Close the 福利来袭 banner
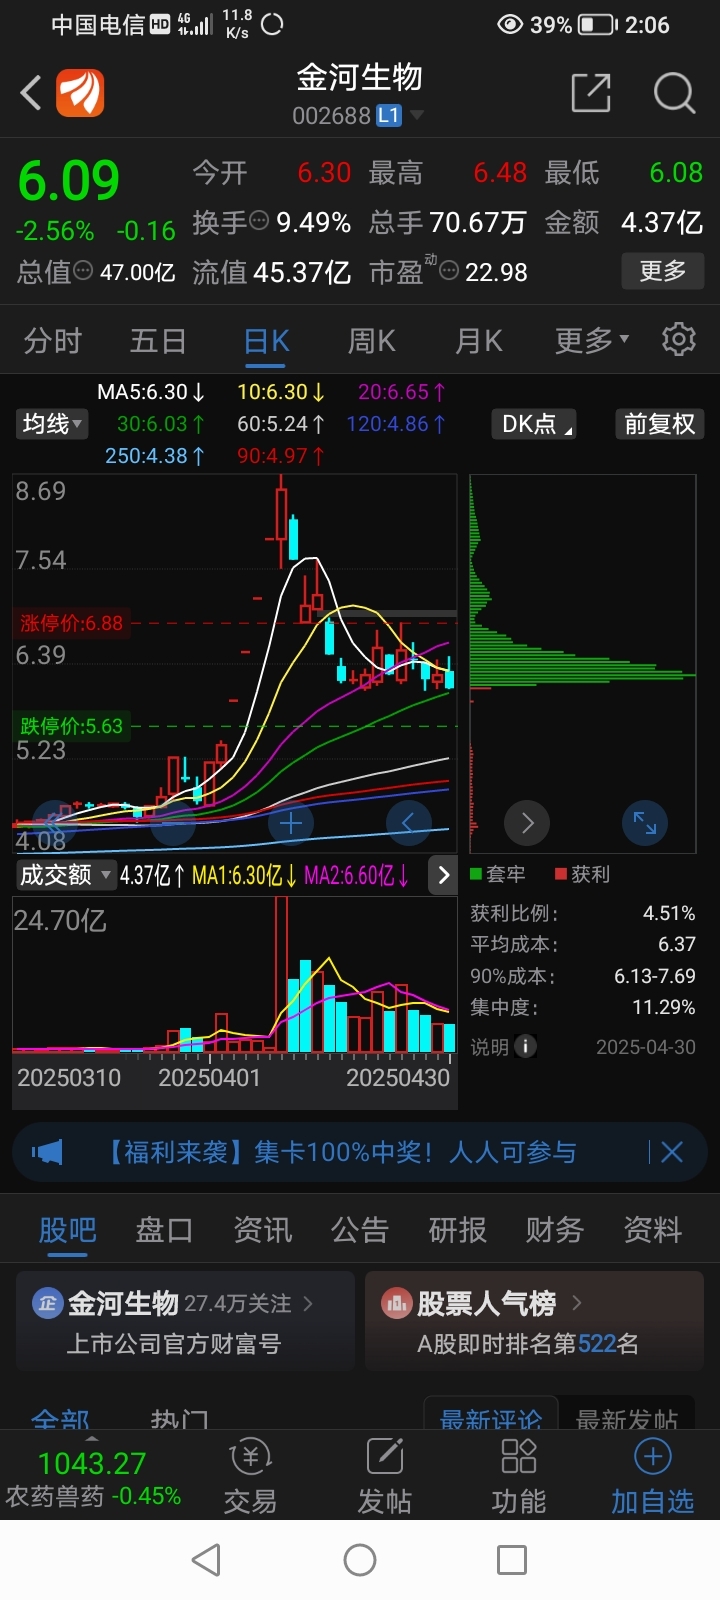Screen dimensions: 720x1600 click(x=672, y=1152)
